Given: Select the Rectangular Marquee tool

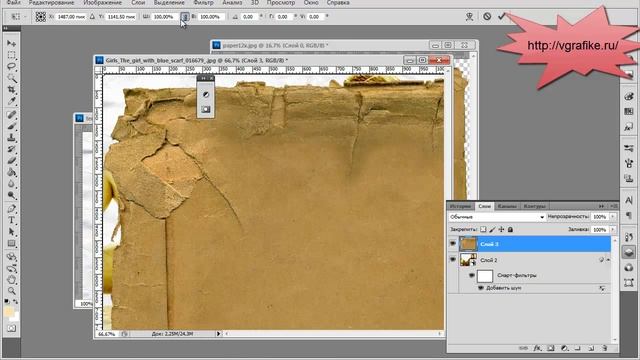Looking at the screenshot, I should 11,55.
